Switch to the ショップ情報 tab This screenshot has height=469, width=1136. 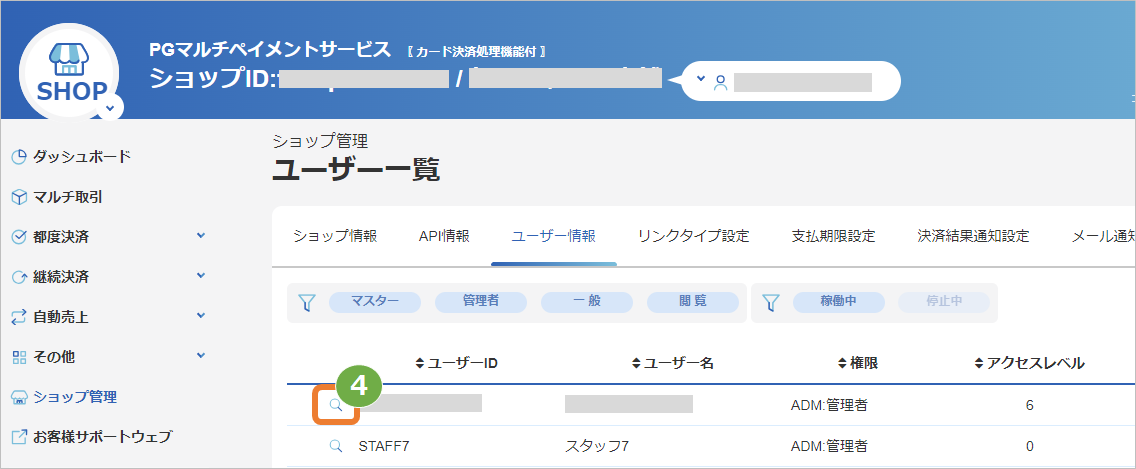335,236
